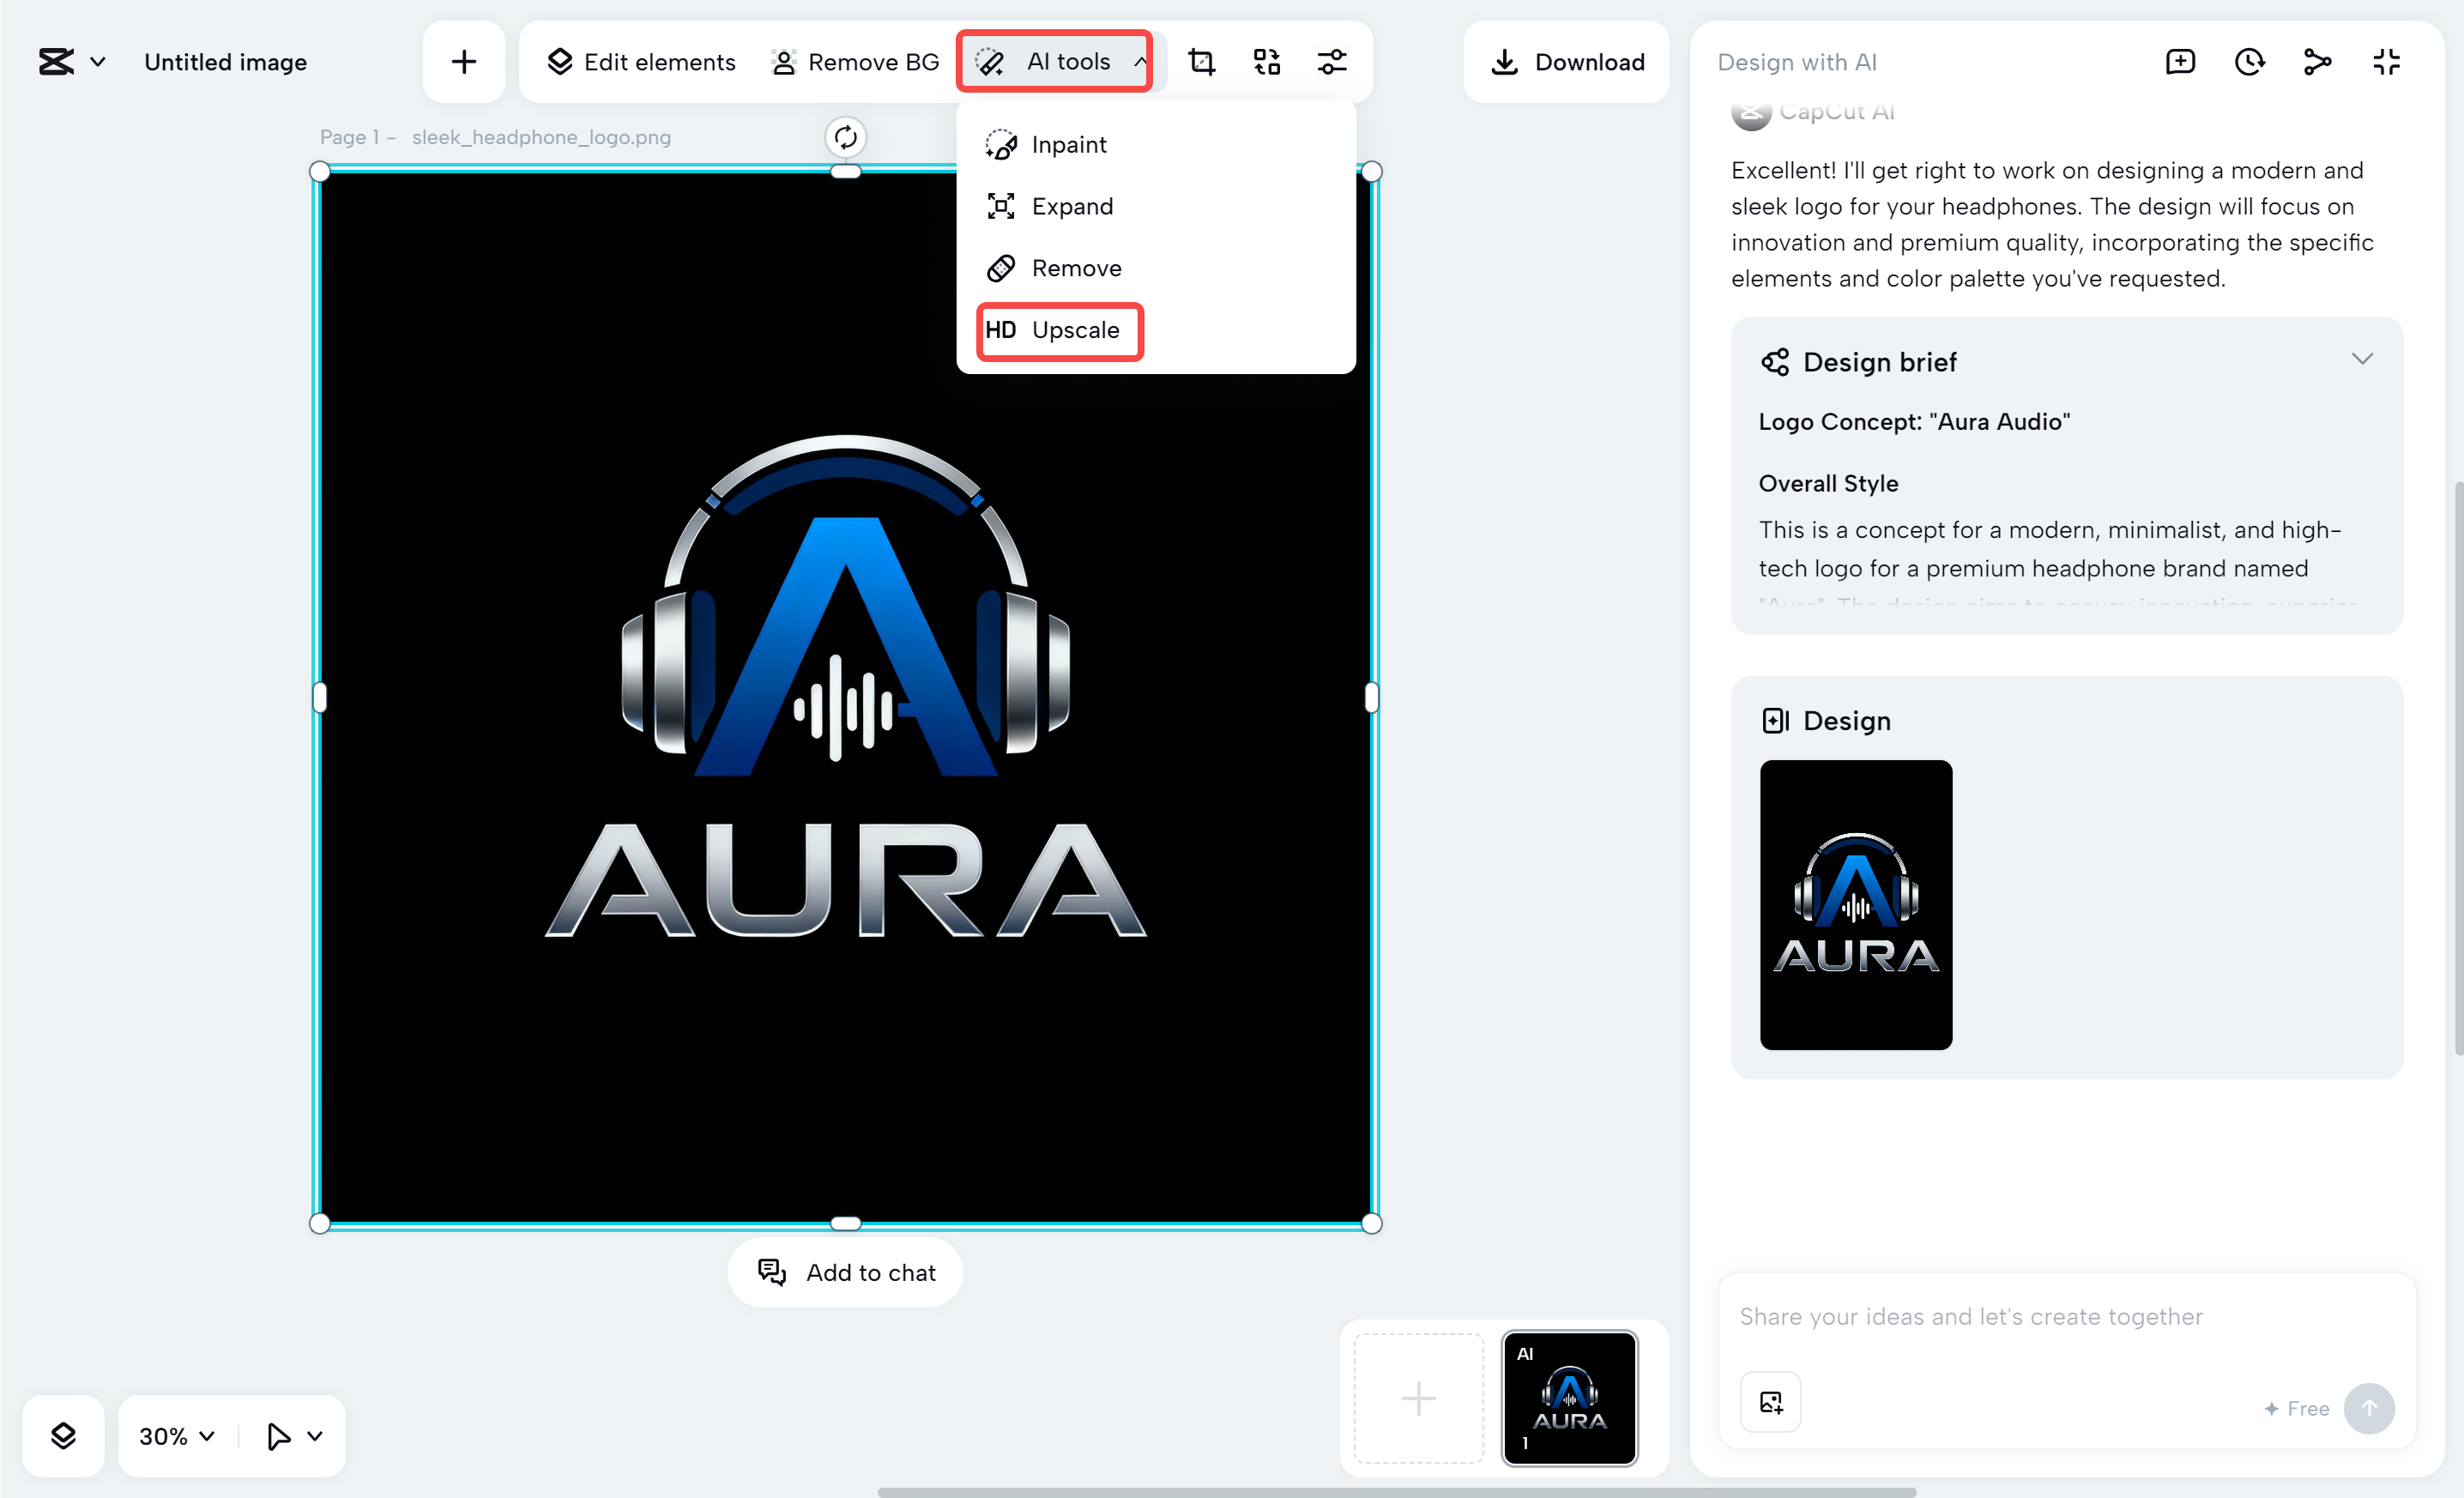Open the cursor tool dropdown

coord(293,1436)
